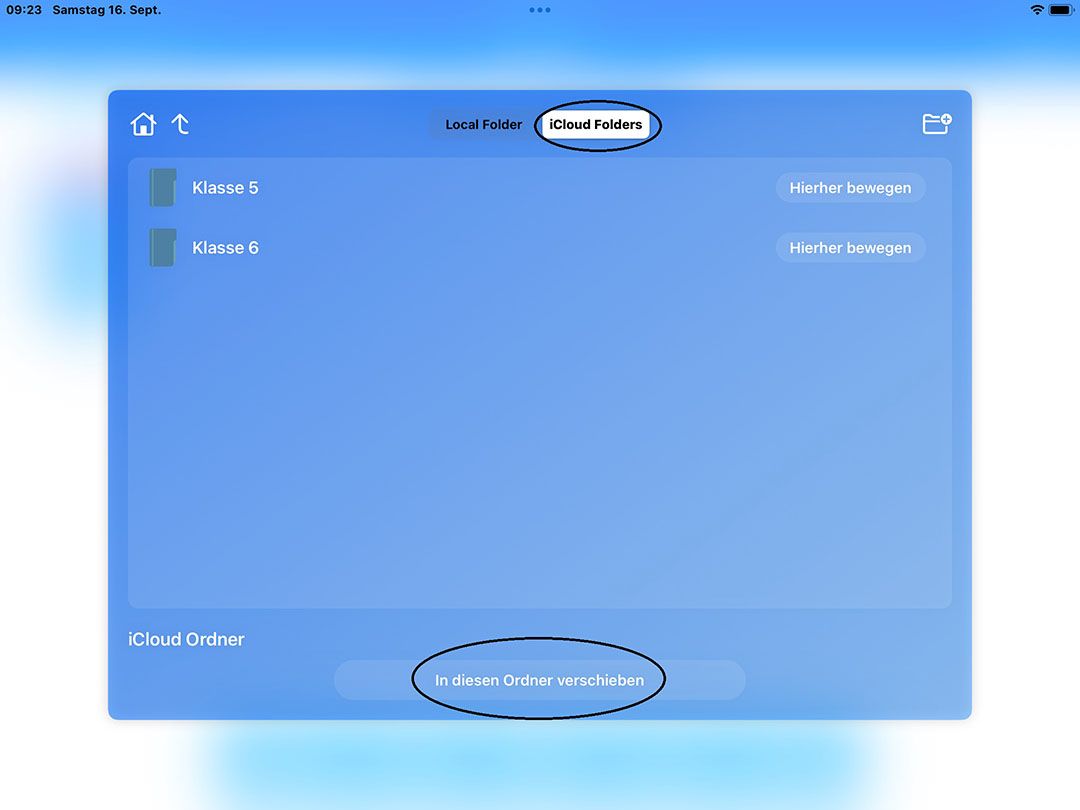Image resolution: width=1080 pixels, height=810 pixels.
Task: Open the Klasse 6 folder name
Action: click(225, 247)
